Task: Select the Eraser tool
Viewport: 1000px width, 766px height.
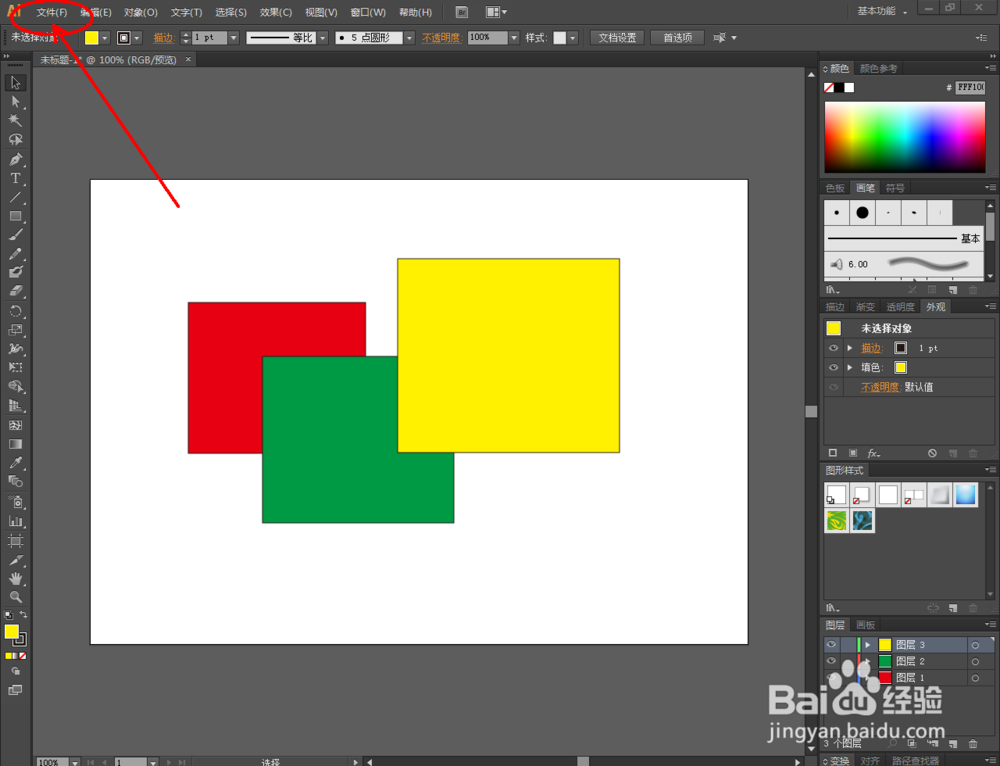Action: coord(15,291)
